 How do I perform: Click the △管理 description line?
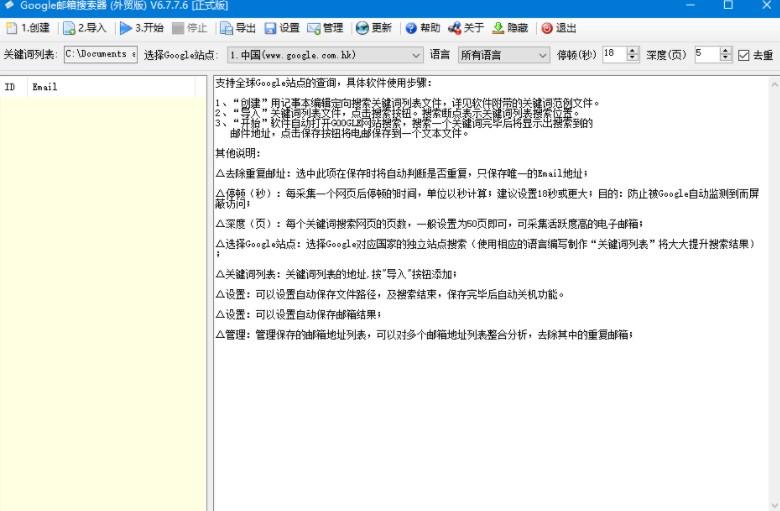[424, 334]
